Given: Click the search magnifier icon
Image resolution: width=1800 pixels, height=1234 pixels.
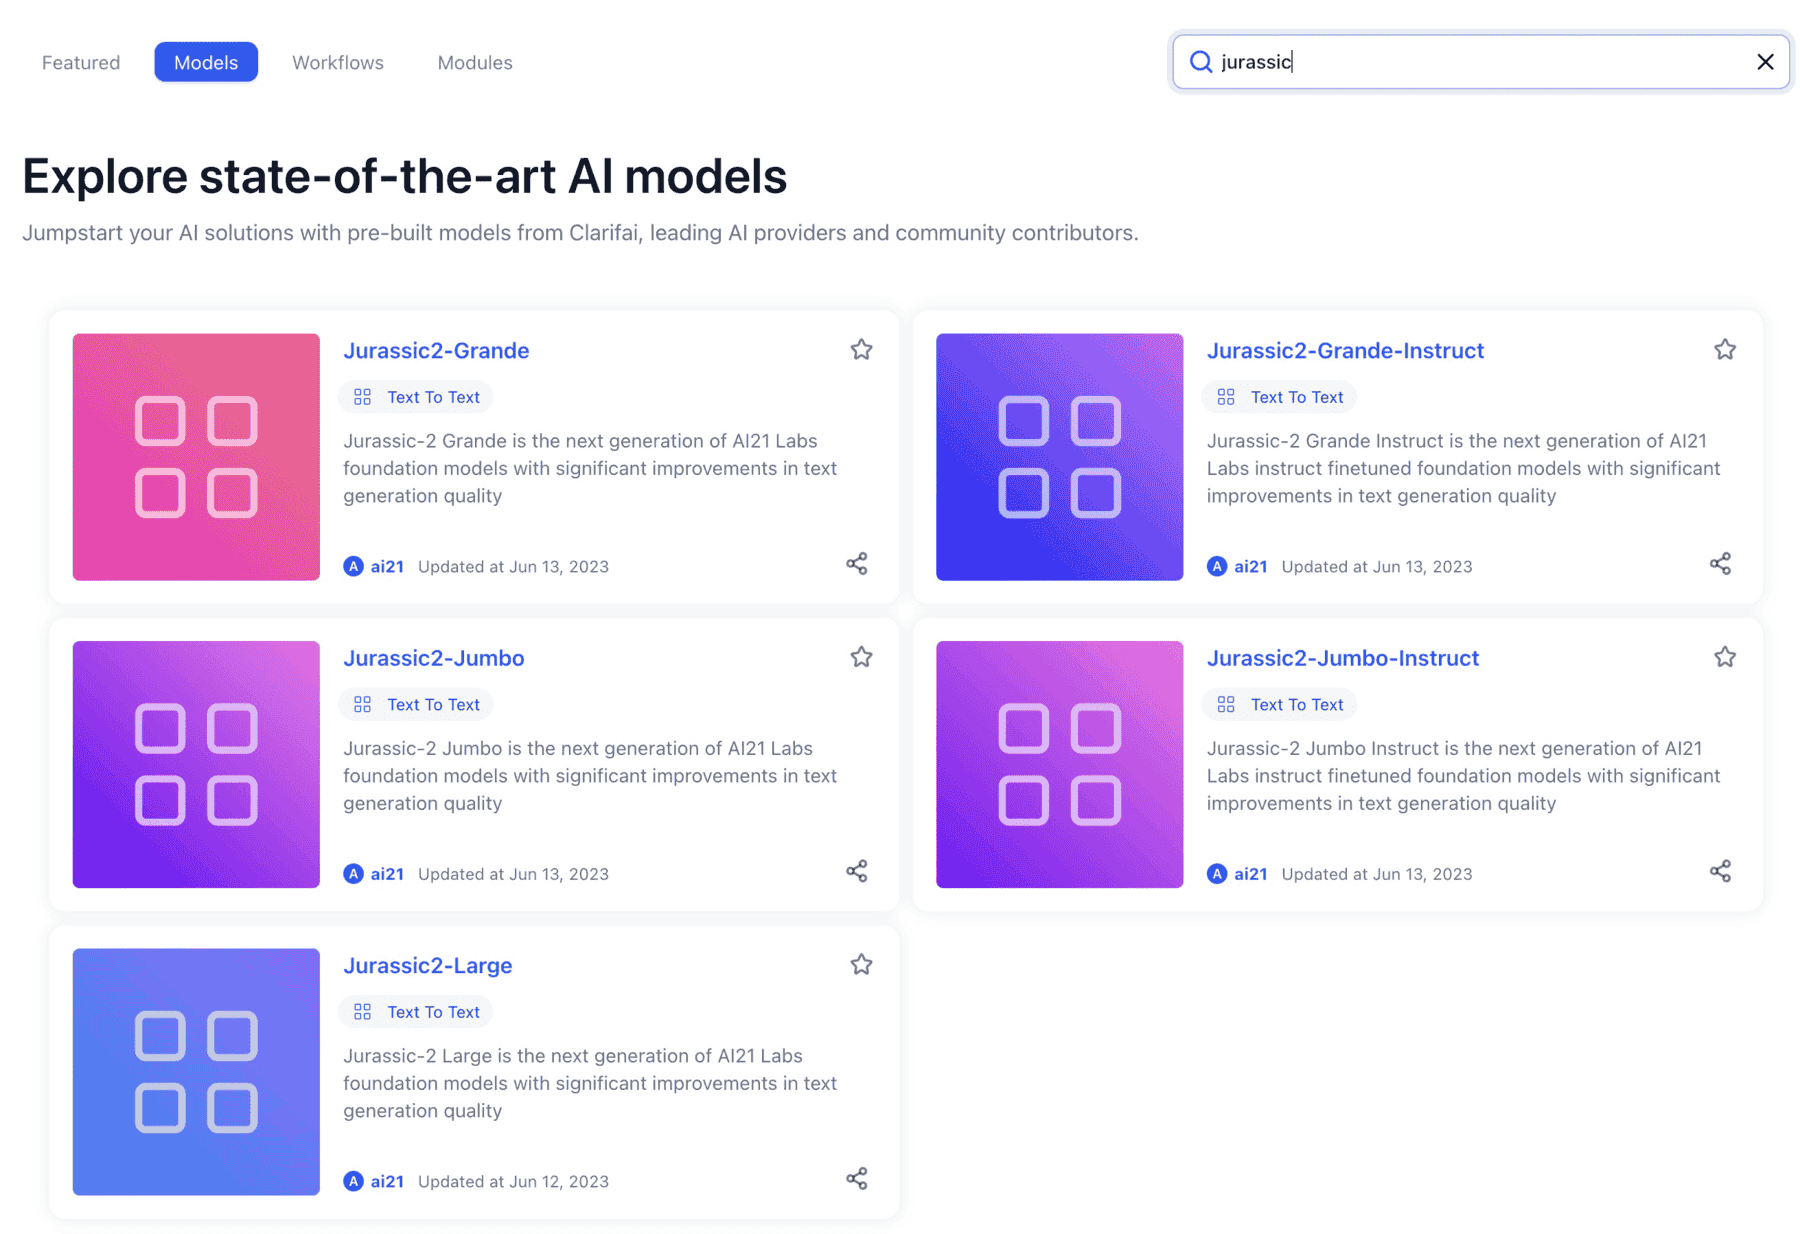Looking at the screenshot, I should tap(1200, 62).
